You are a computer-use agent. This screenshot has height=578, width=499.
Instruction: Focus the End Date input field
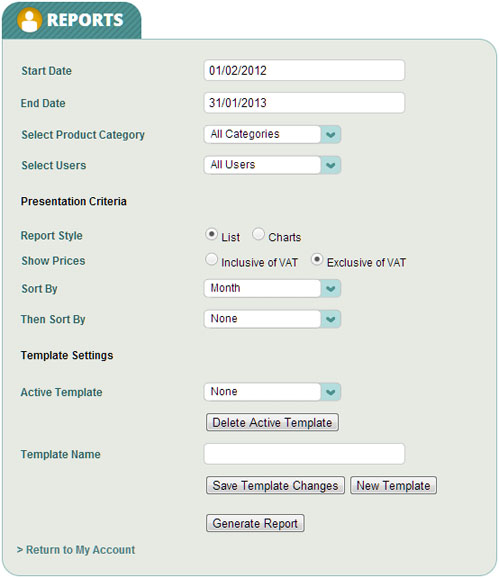pos(304,102)
